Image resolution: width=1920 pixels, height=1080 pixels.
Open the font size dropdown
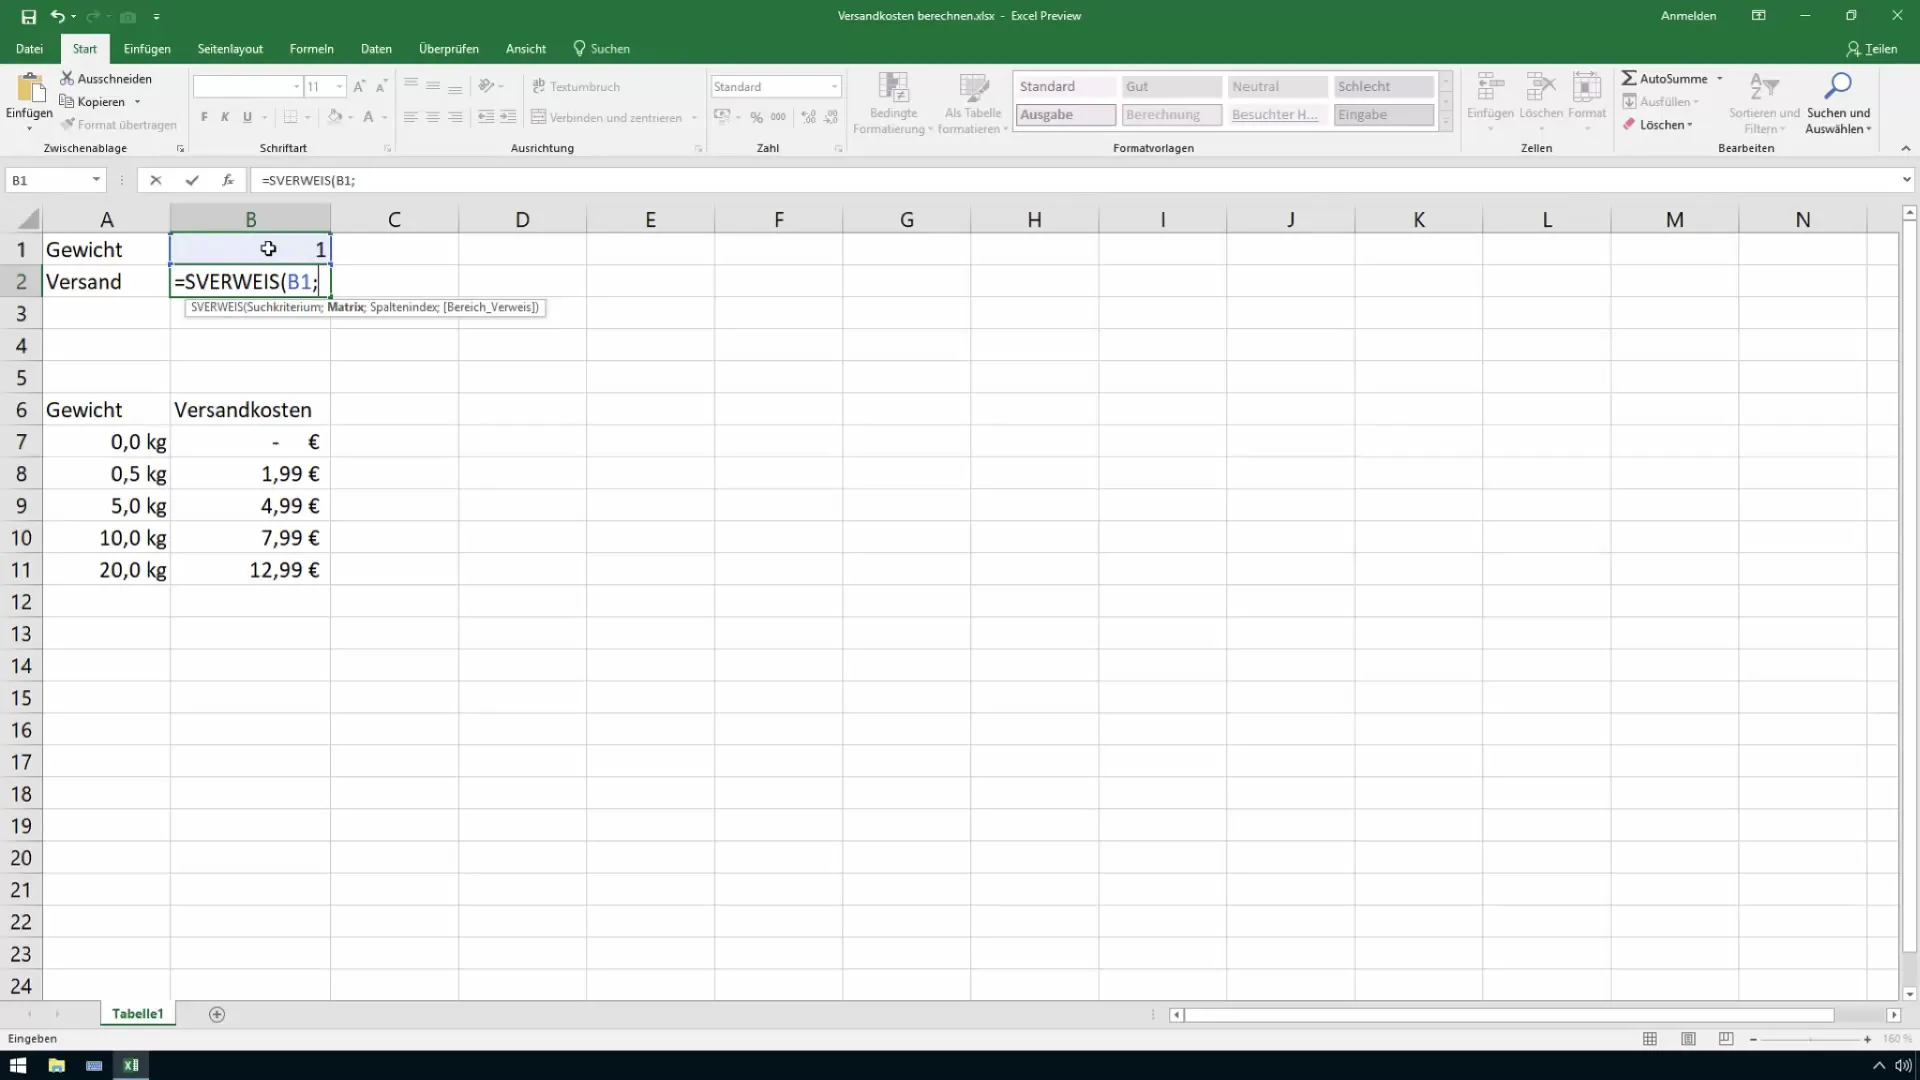340,87
